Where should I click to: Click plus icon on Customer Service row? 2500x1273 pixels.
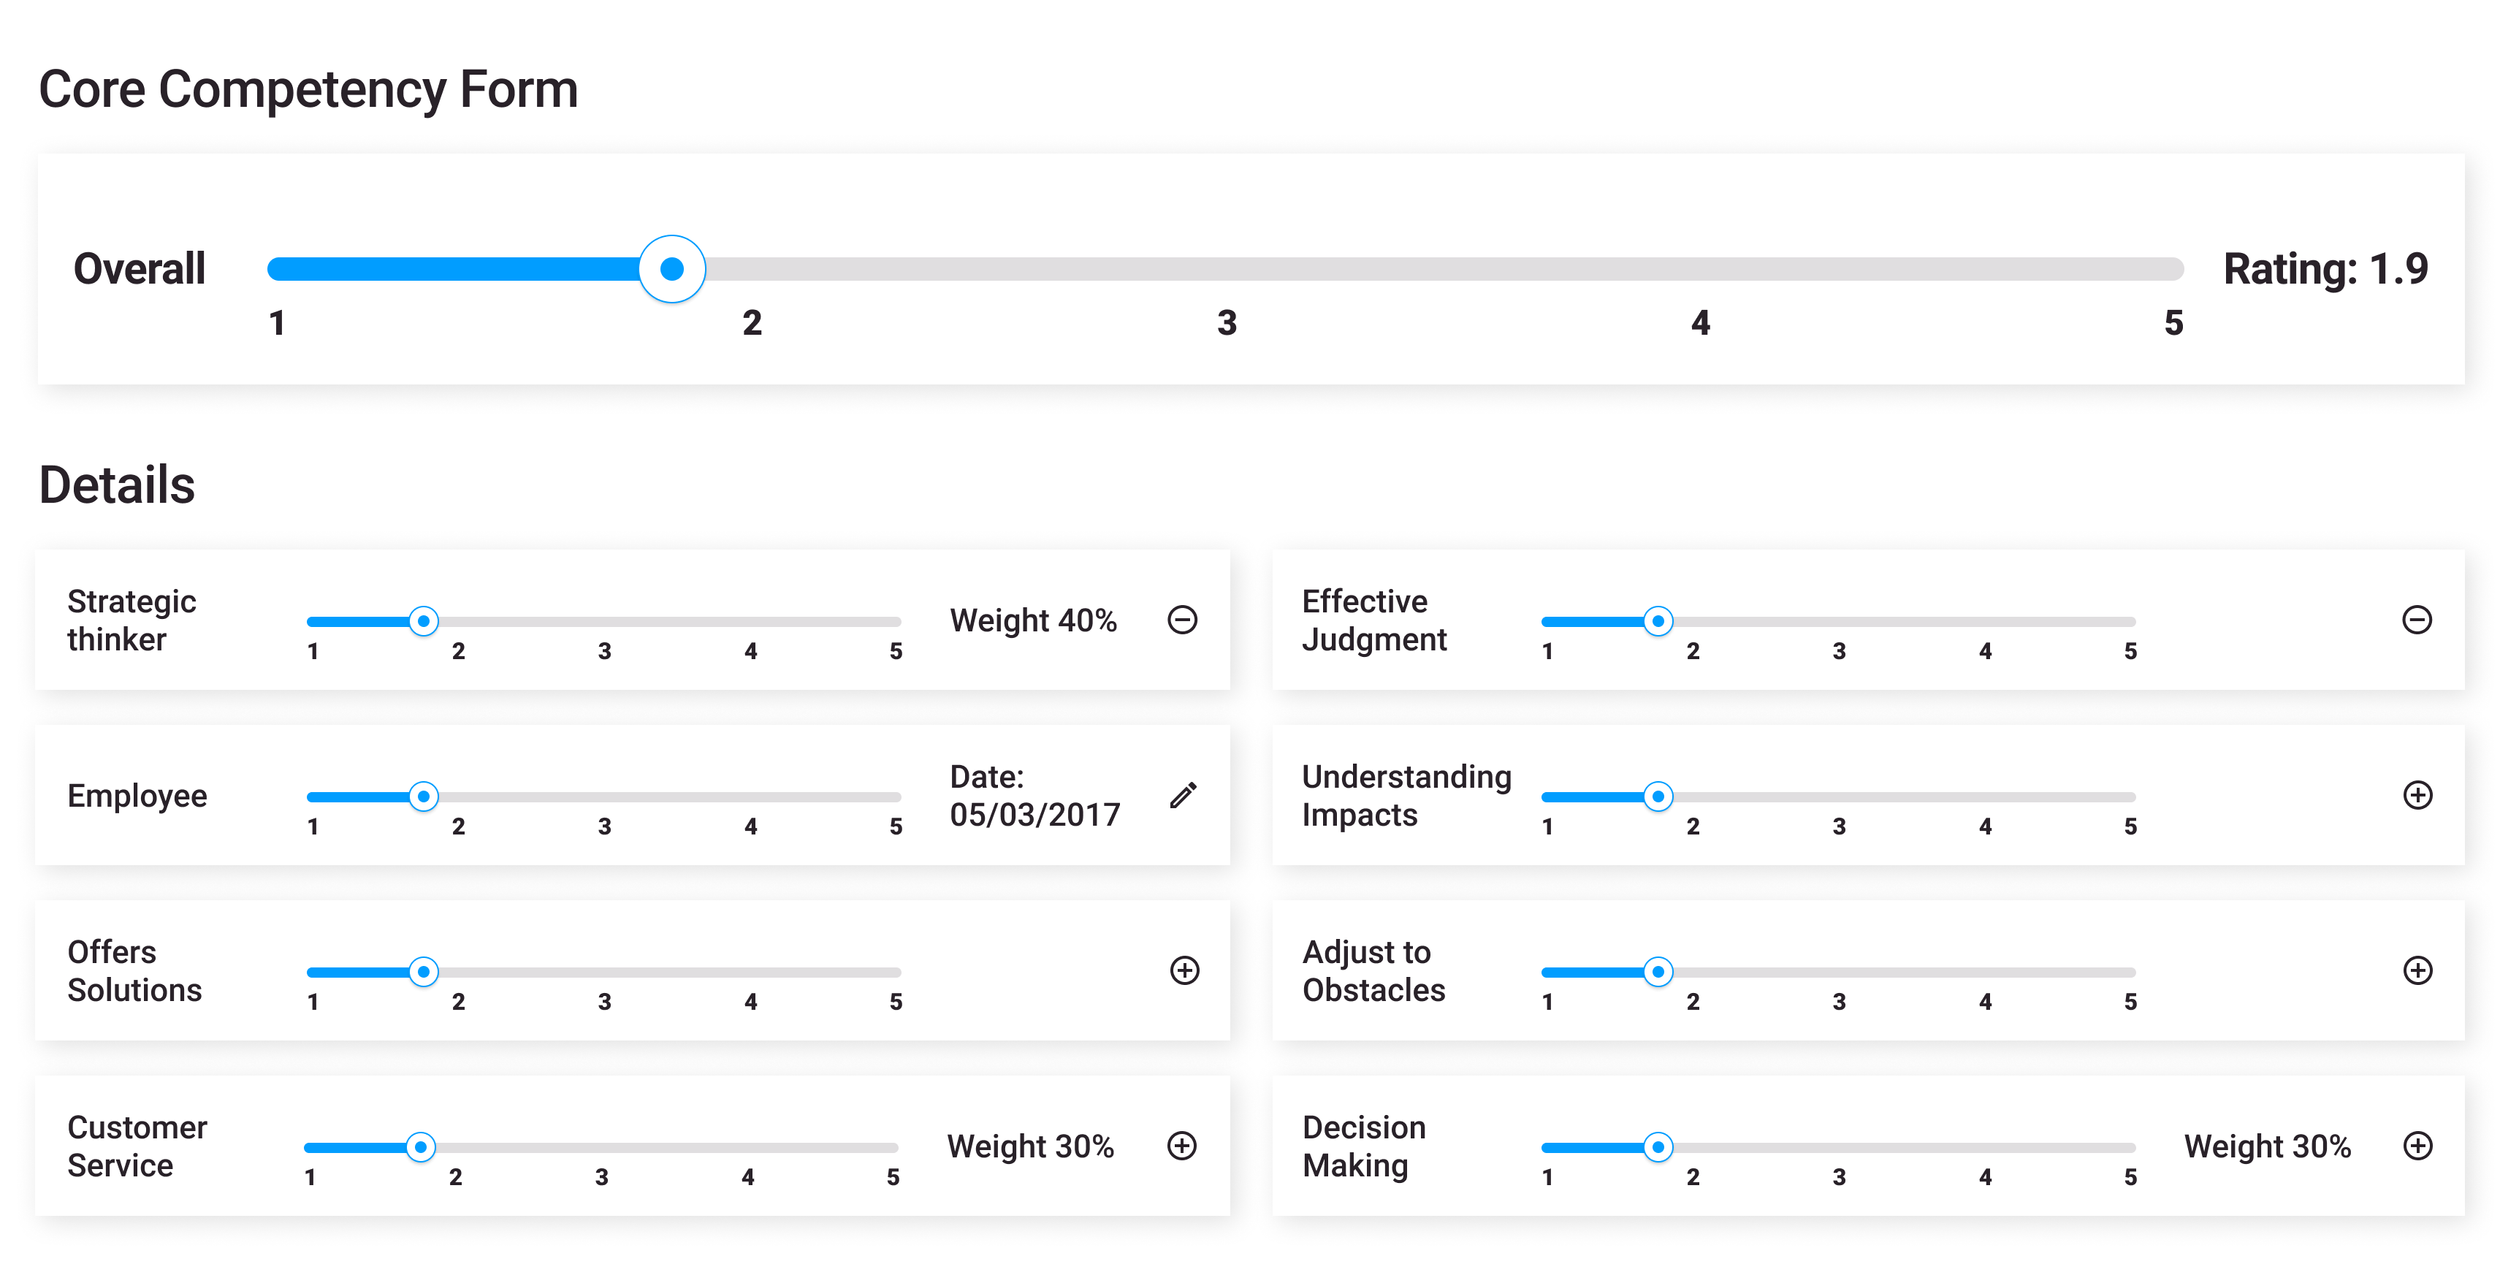tap(1182, 1146)
